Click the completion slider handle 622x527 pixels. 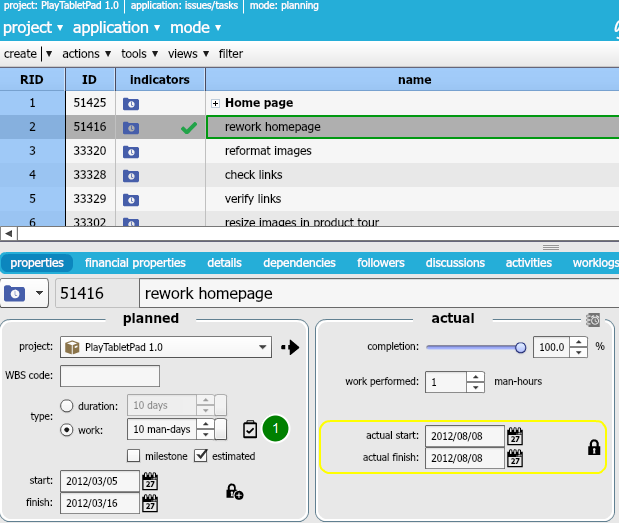[520, 347]
